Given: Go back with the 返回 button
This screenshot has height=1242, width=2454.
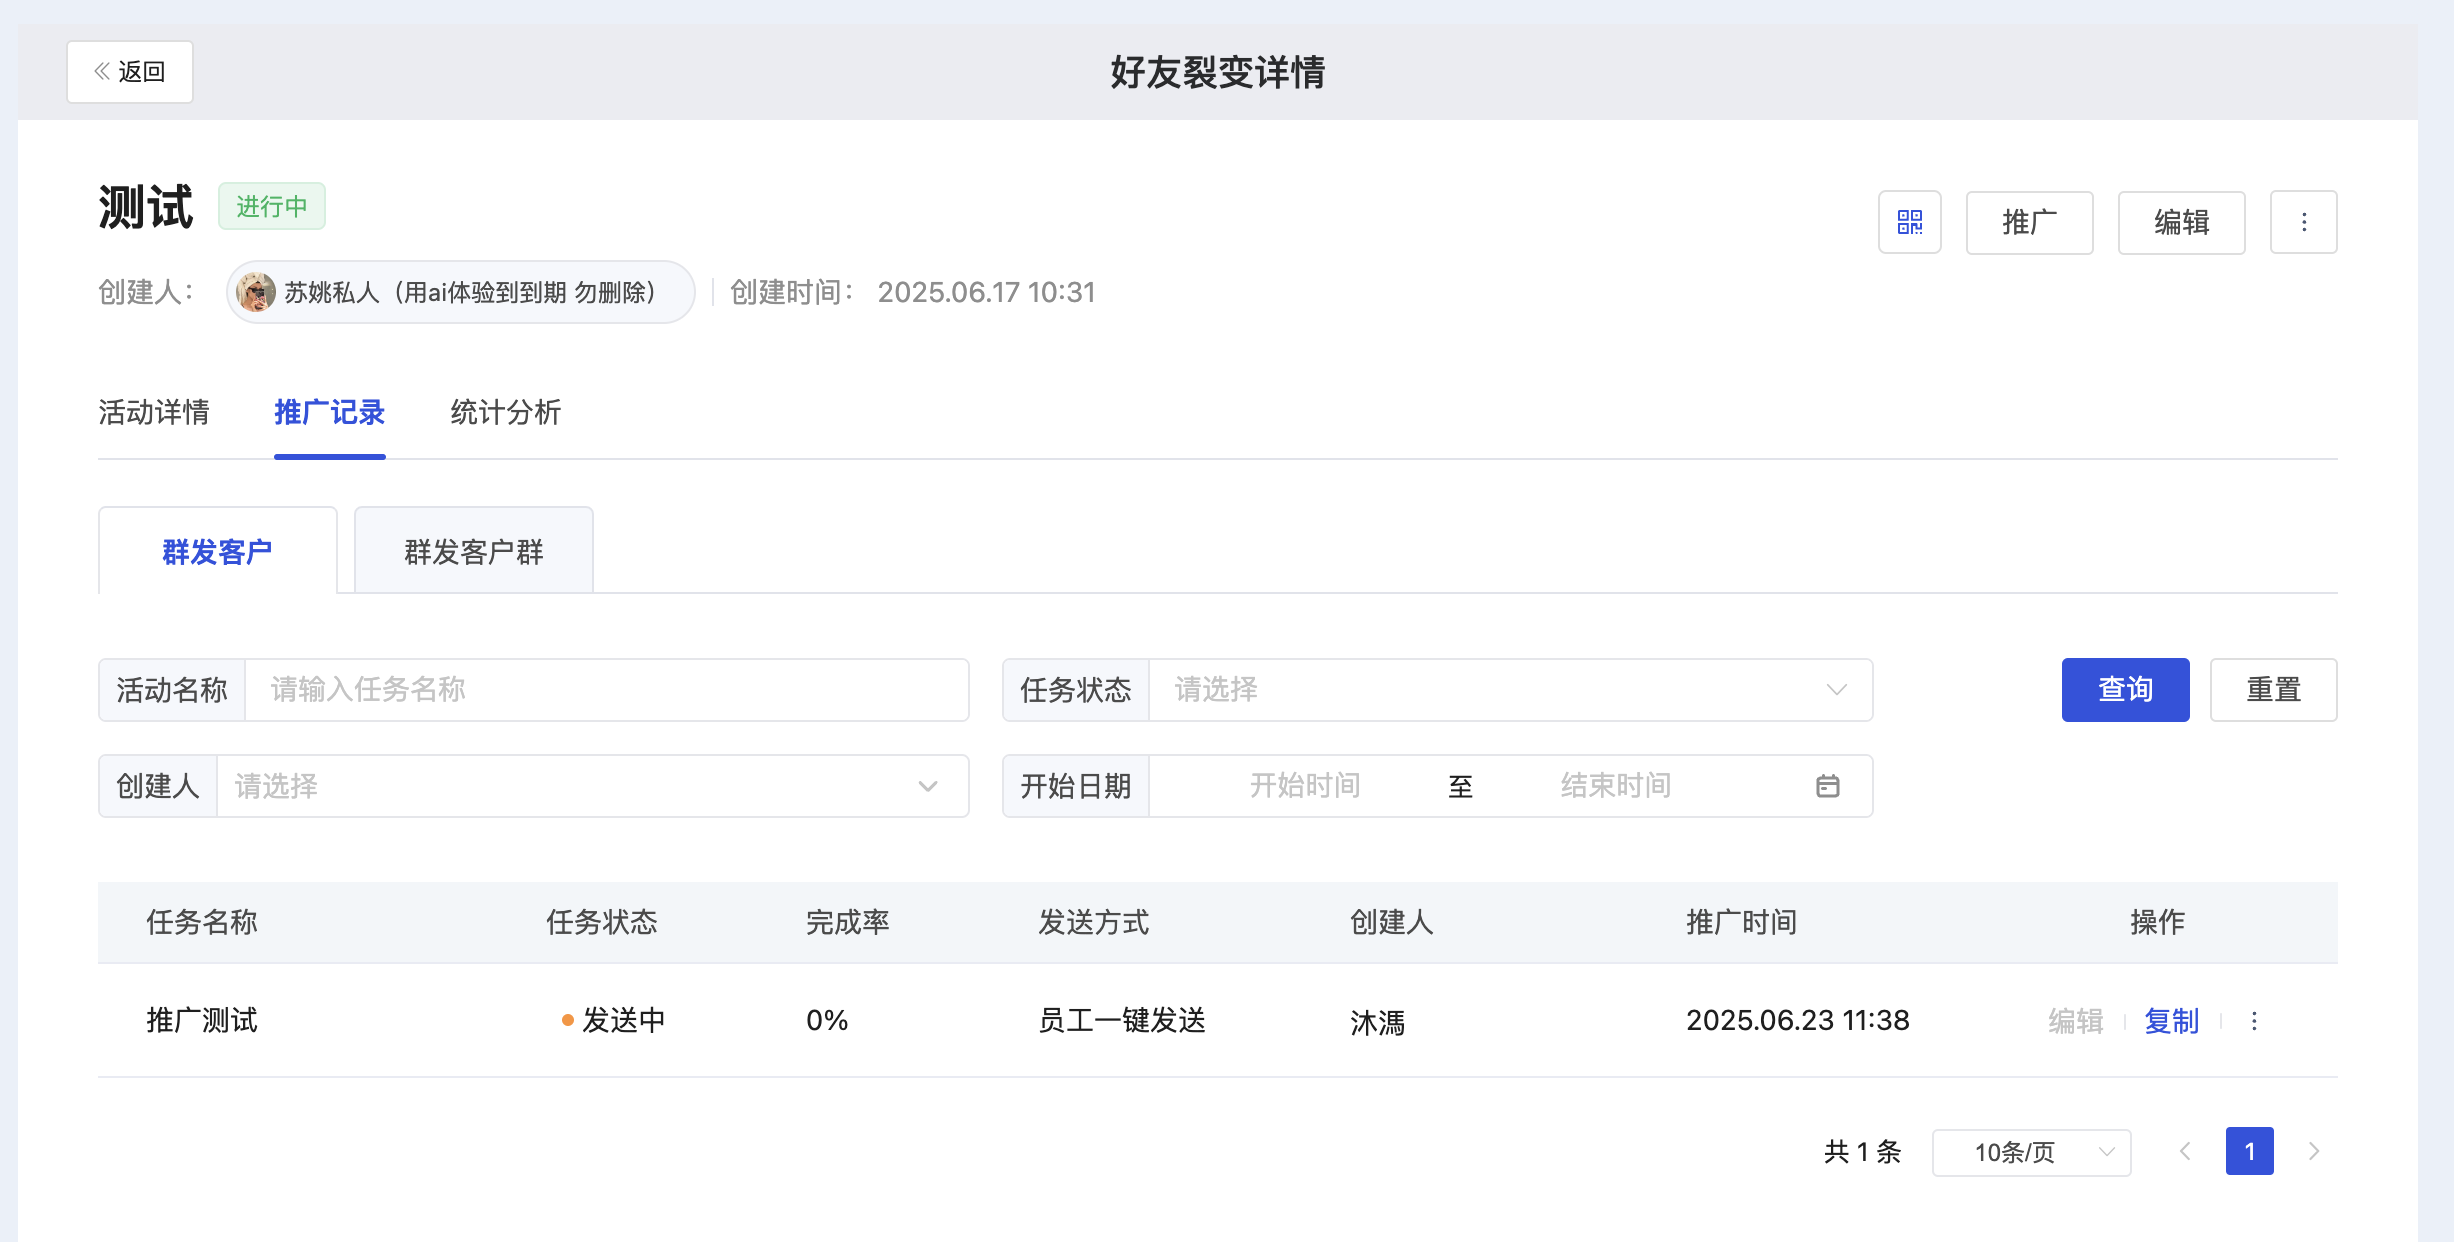Looking at the screenshot, I should click(130, 72).
